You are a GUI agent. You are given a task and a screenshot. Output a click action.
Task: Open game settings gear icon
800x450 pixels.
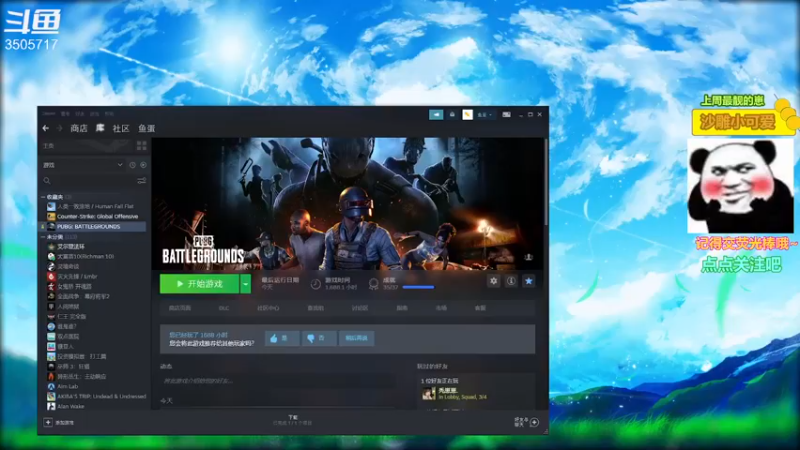pos(493,281)
